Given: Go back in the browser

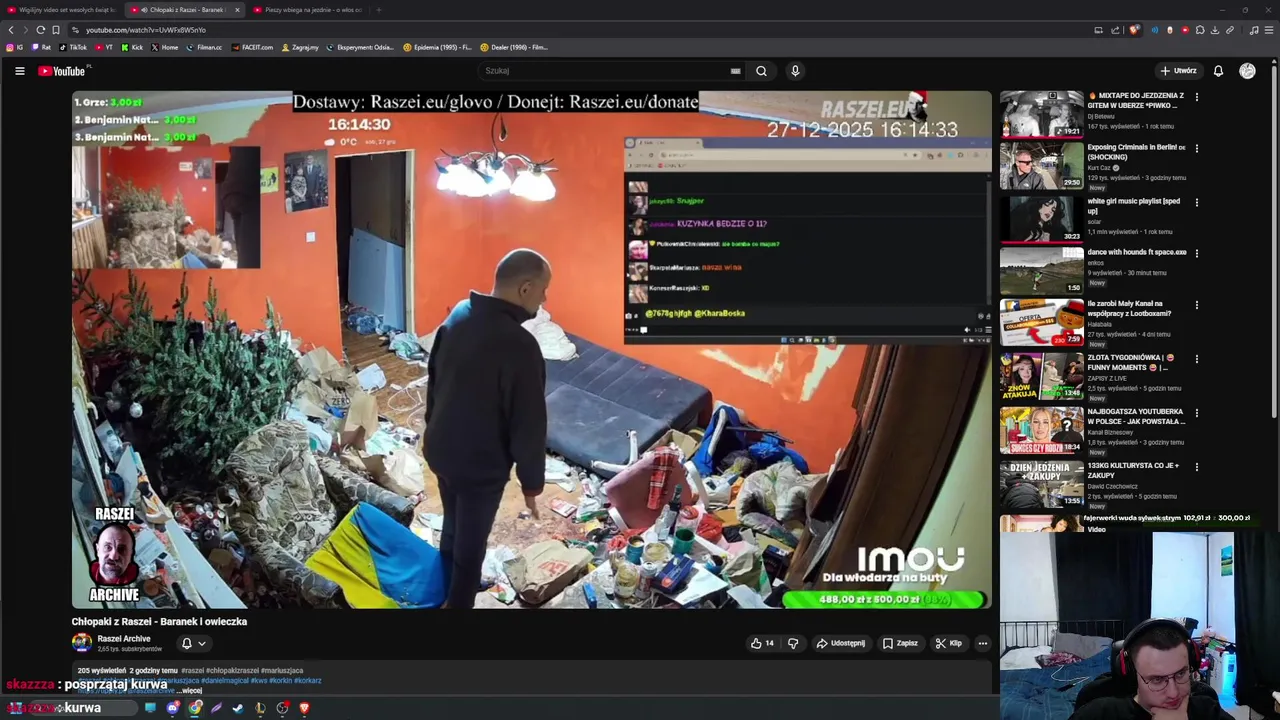Looking at the screenshot, I should pos(11,30).
